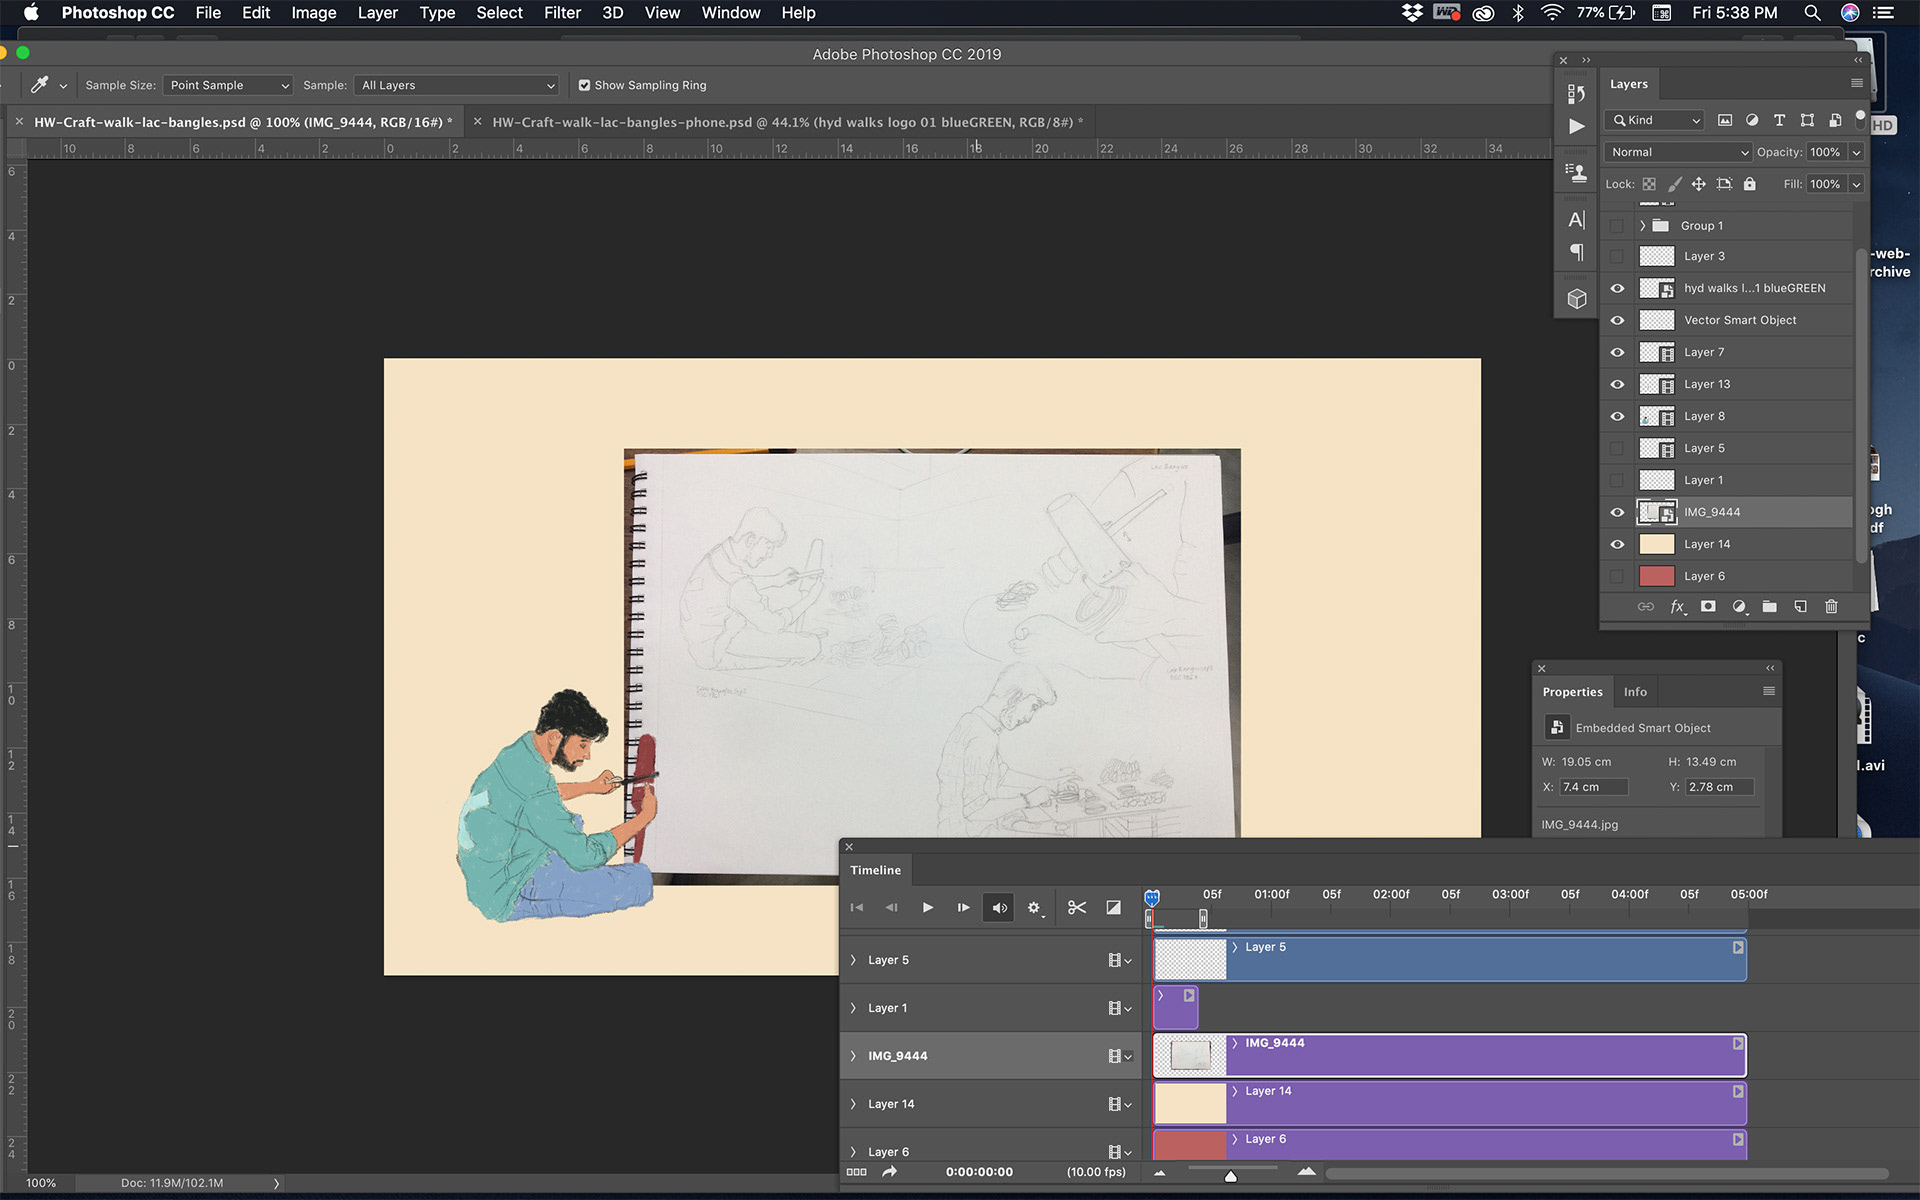Screen dimensions: 1920x1200
Task: Go to next frame button
Action: pyautogui.click(x=962, y=907)
